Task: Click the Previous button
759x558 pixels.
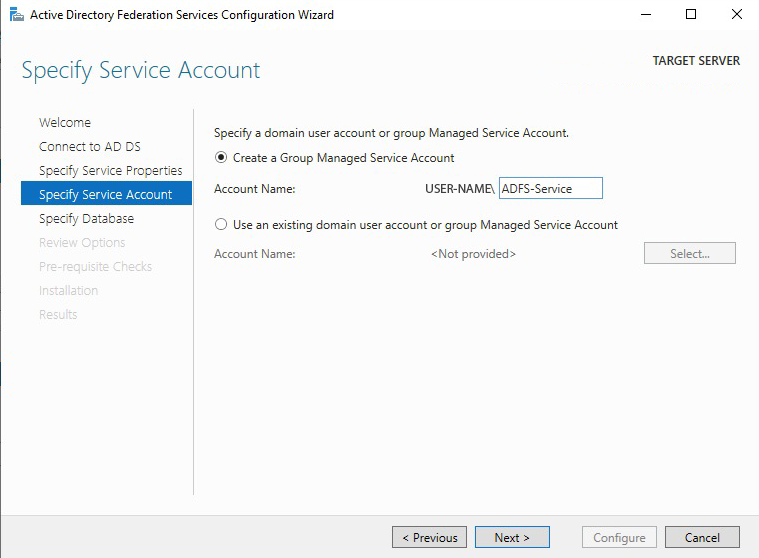Action: [429, 537]
